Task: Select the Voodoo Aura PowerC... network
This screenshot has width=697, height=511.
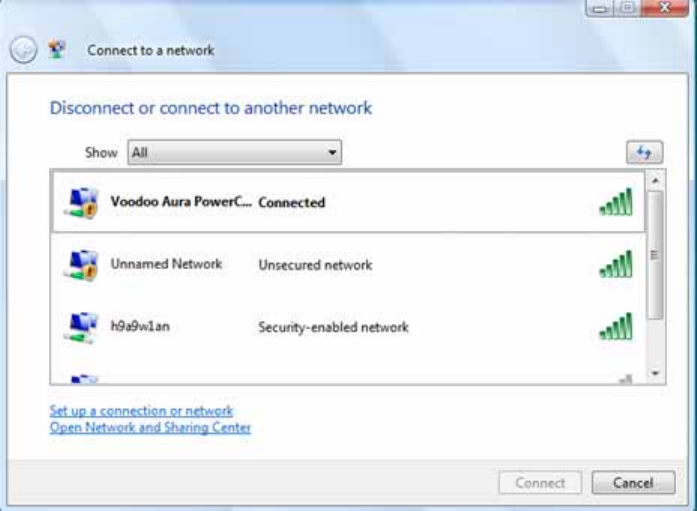Action: click(x=180, y=202)
